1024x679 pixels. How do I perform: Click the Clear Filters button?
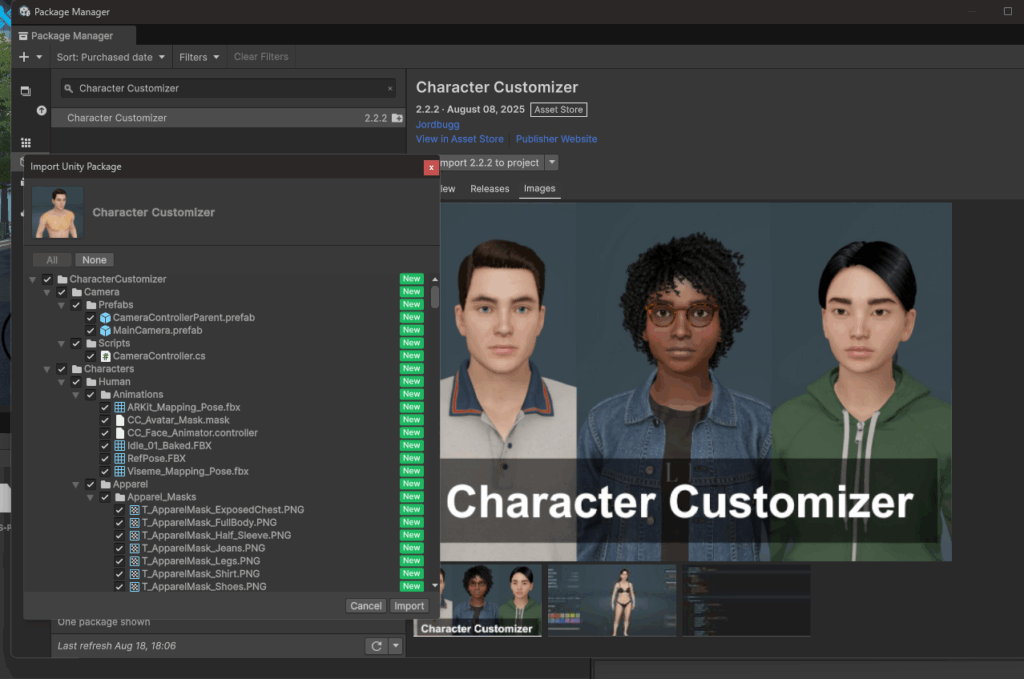coord(261,57)
